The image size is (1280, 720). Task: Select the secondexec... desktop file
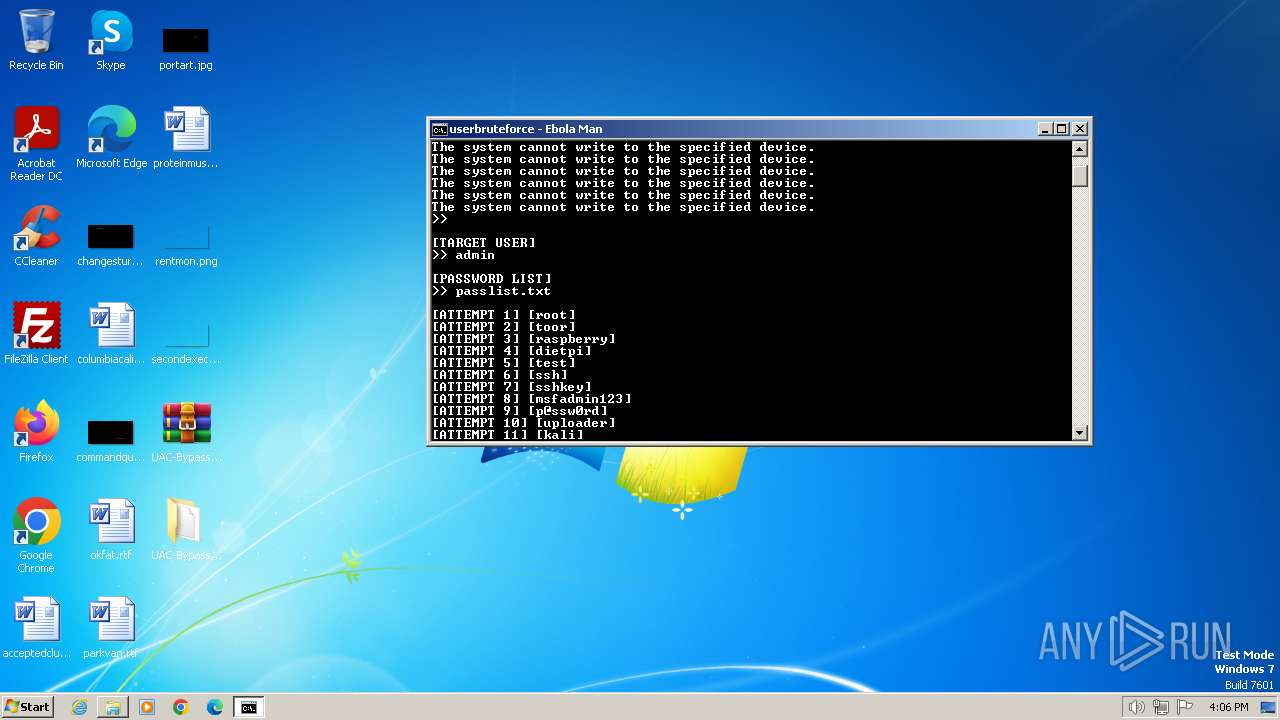tap(186, 342)
